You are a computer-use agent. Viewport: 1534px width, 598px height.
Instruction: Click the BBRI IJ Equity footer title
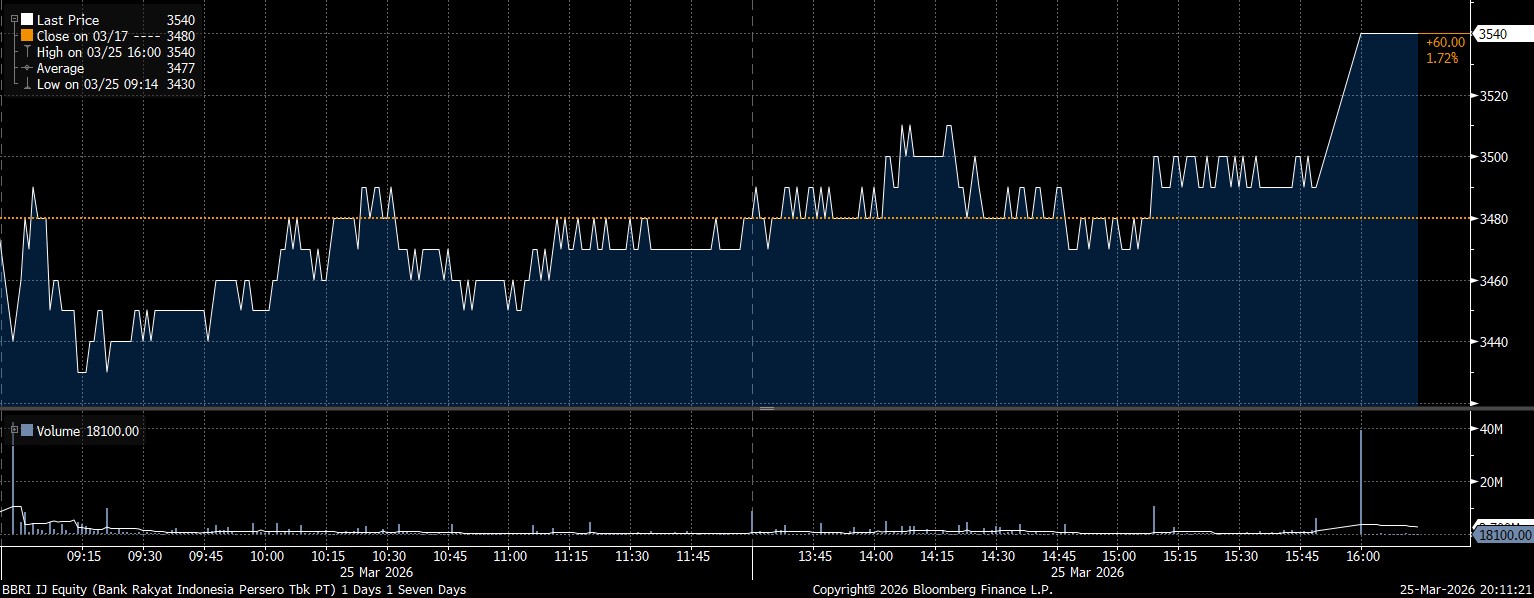pos(234,590)
